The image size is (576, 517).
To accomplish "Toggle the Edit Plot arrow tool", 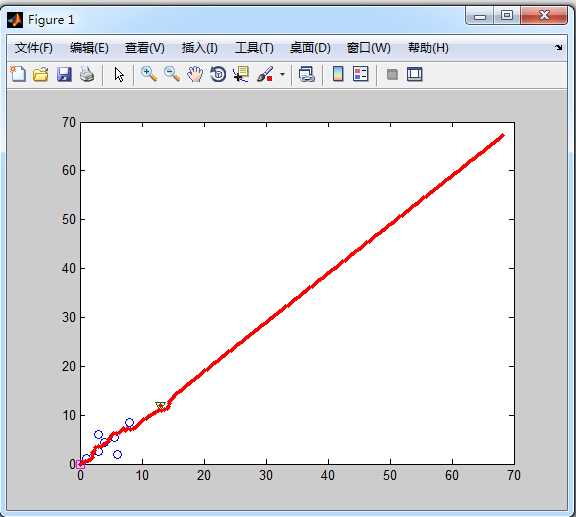I will [x=119, y=74].
